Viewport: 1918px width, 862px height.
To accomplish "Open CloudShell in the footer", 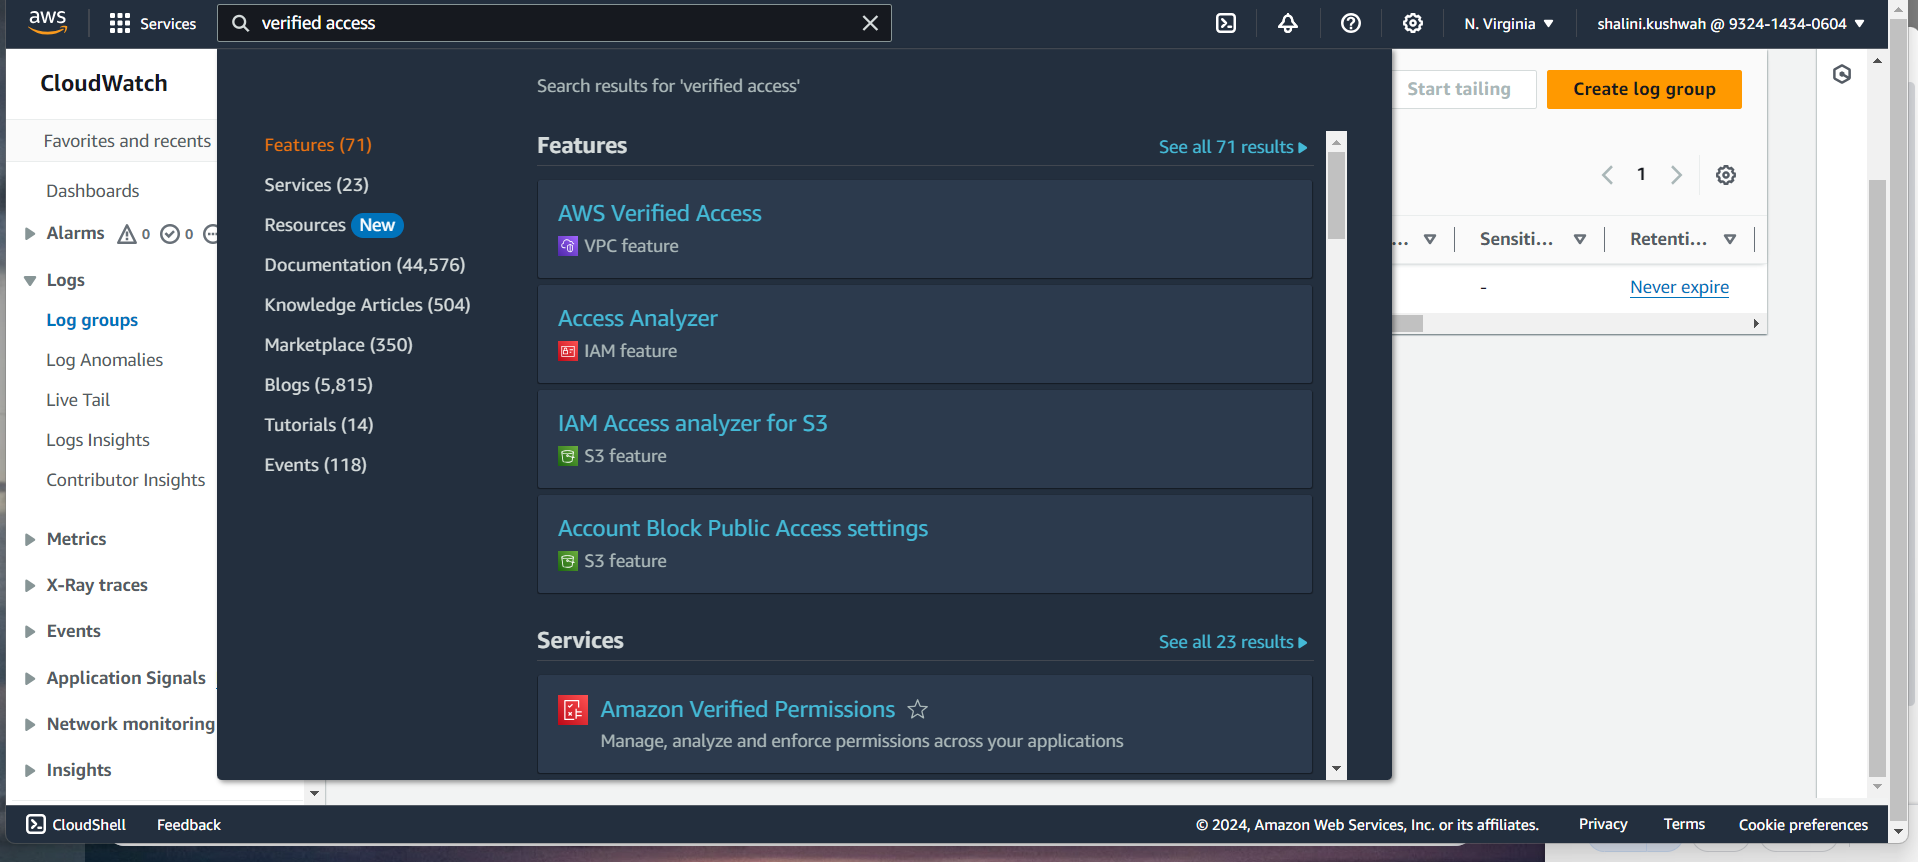I will click(76, 824).
